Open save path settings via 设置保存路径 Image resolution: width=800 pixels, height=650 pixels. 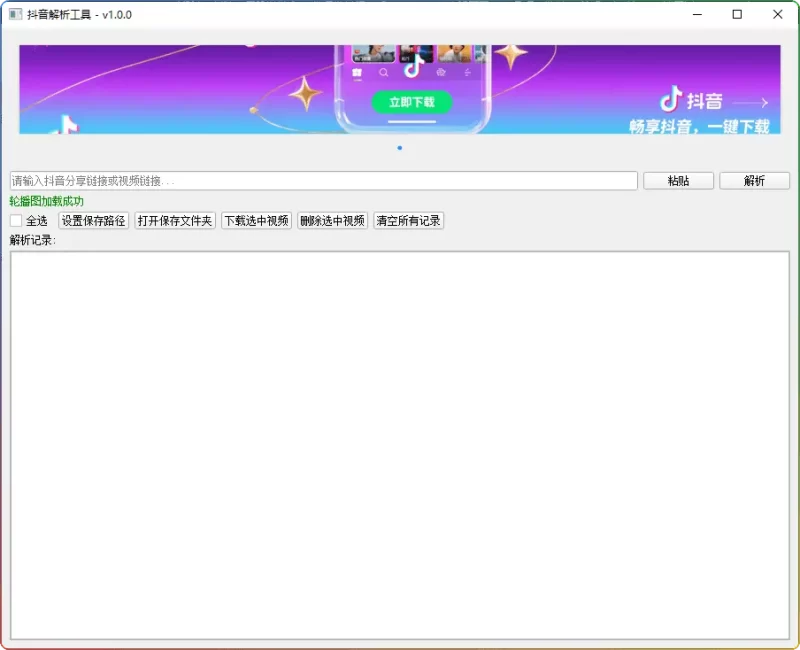pos(95,220)
